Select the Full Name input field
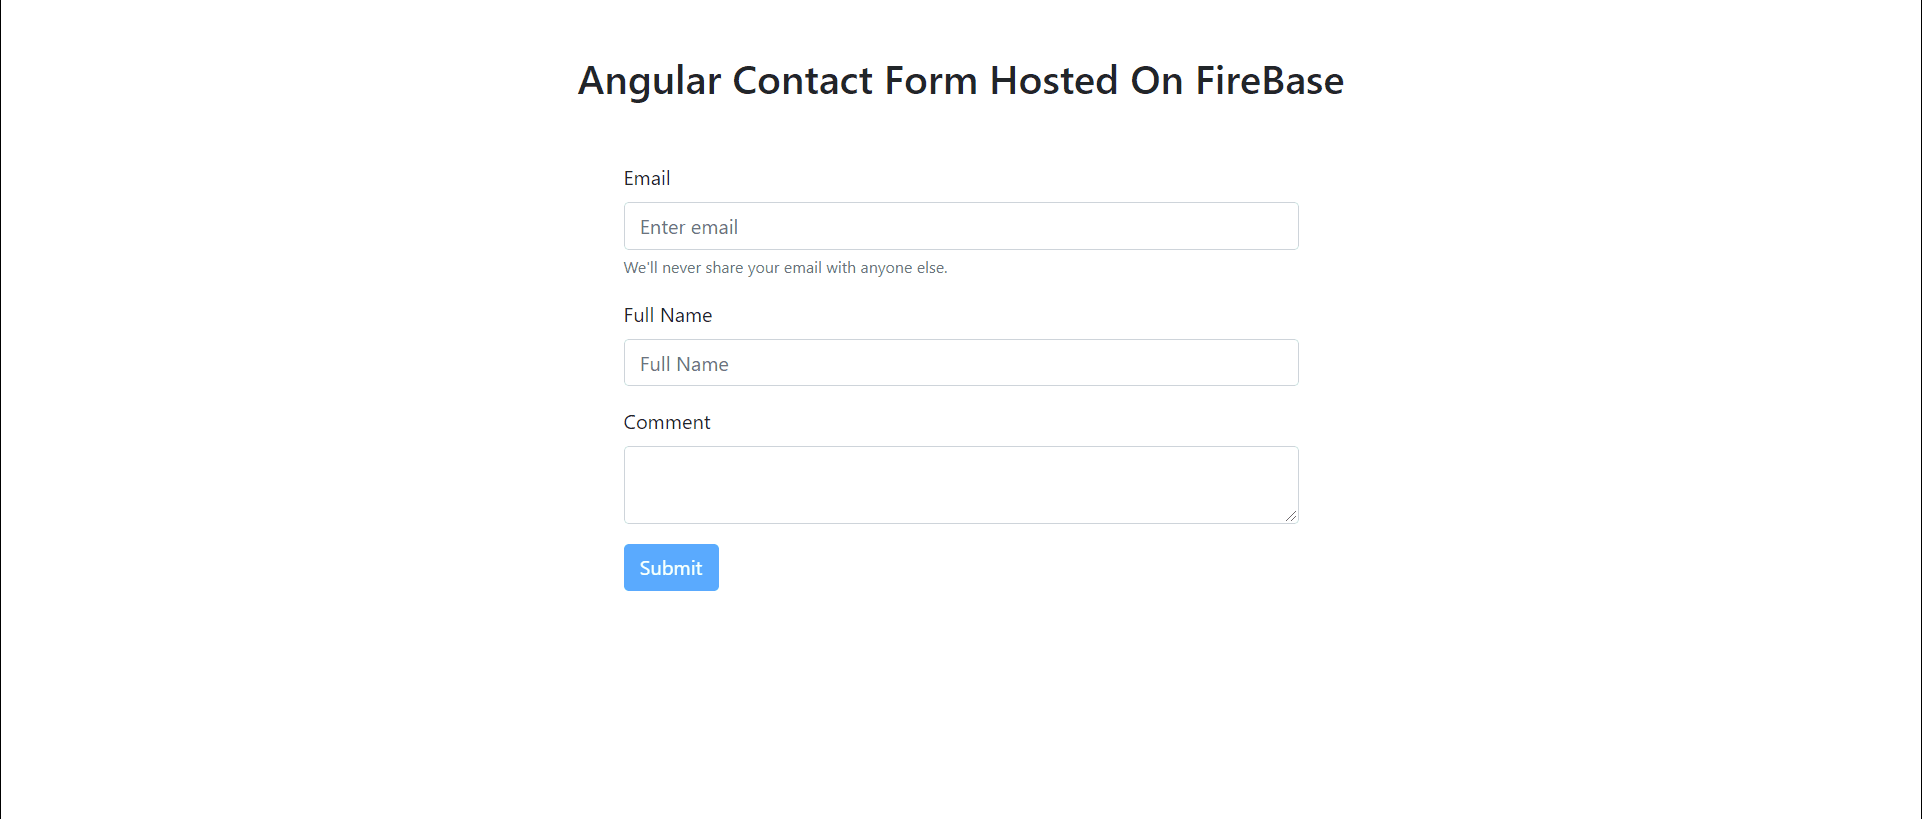 pyautogui.click(x=960, y=362)
